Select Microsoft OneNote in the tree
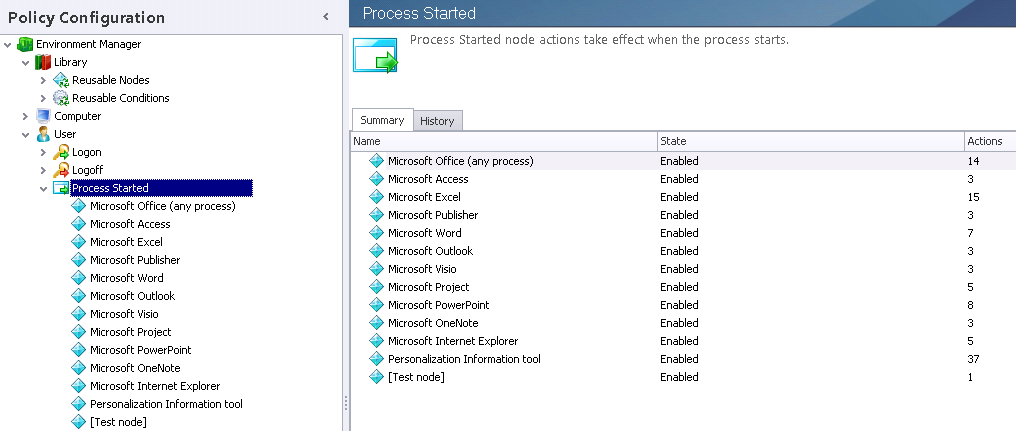Screen dimensions: 1016x440 pos(135,368)
